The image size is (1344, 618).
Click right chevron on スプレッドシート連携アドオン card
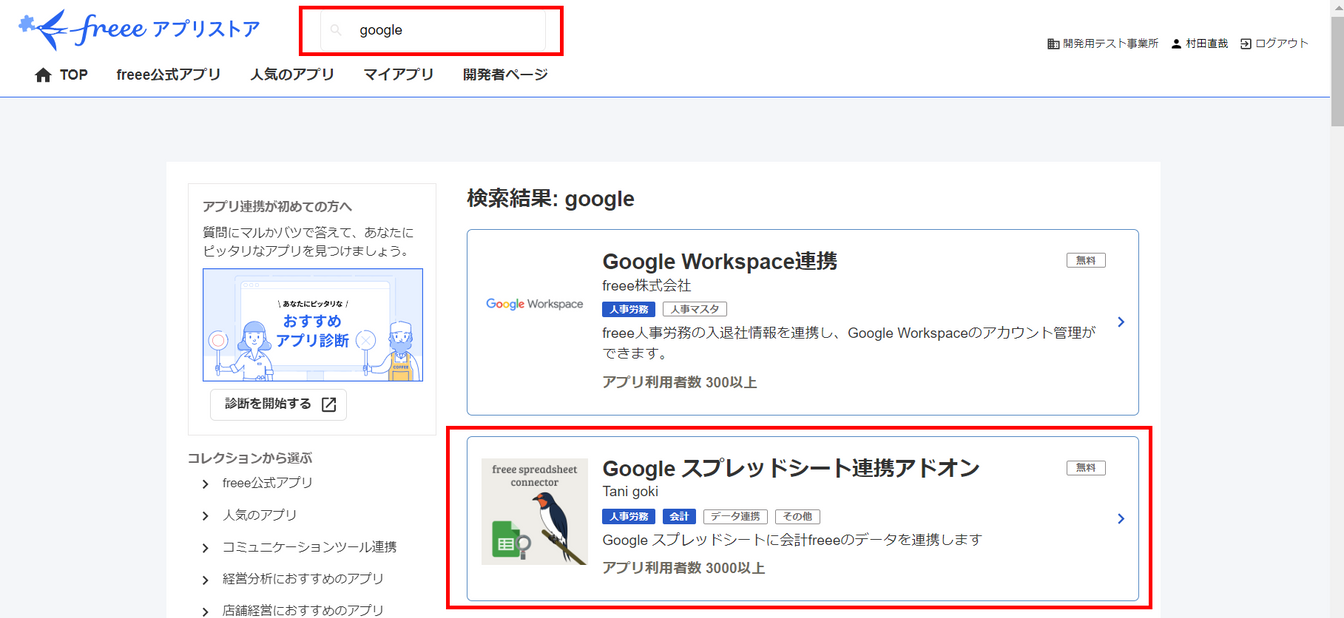tap(1121, 519)
